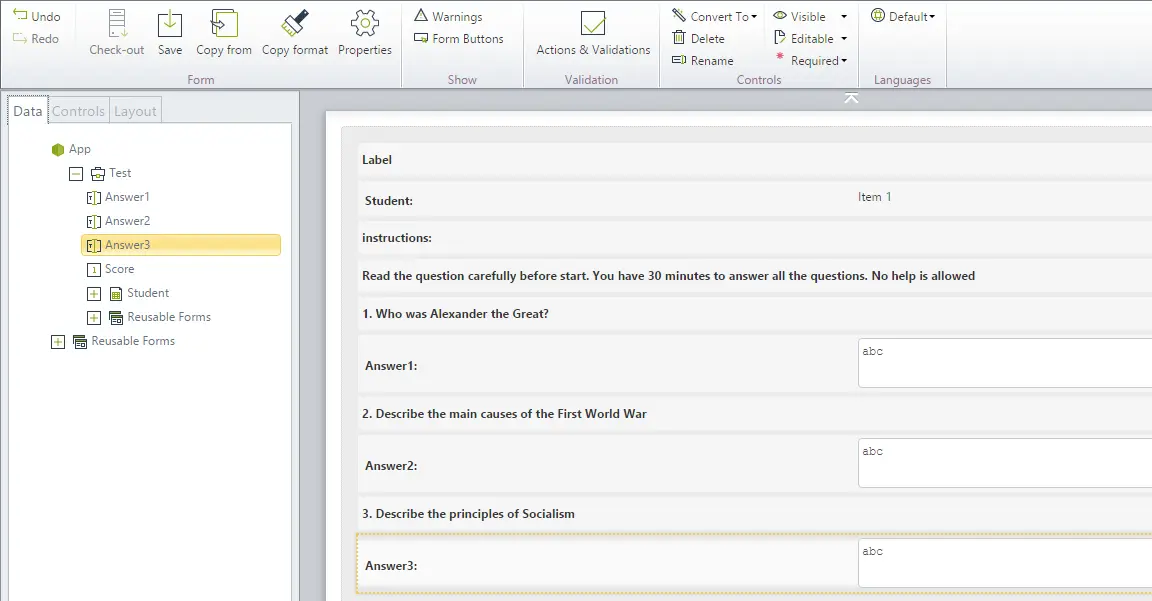Switch to the Controls tab
The width and height of the screenshot is (1152, 601).
tap(79, 111)
